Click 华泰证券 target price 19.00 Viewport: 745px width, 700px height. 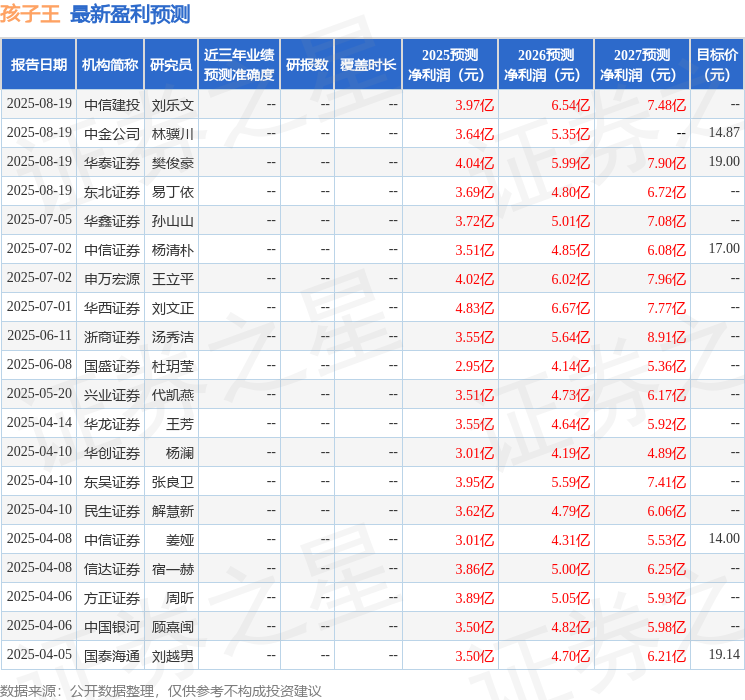[724, 162]
